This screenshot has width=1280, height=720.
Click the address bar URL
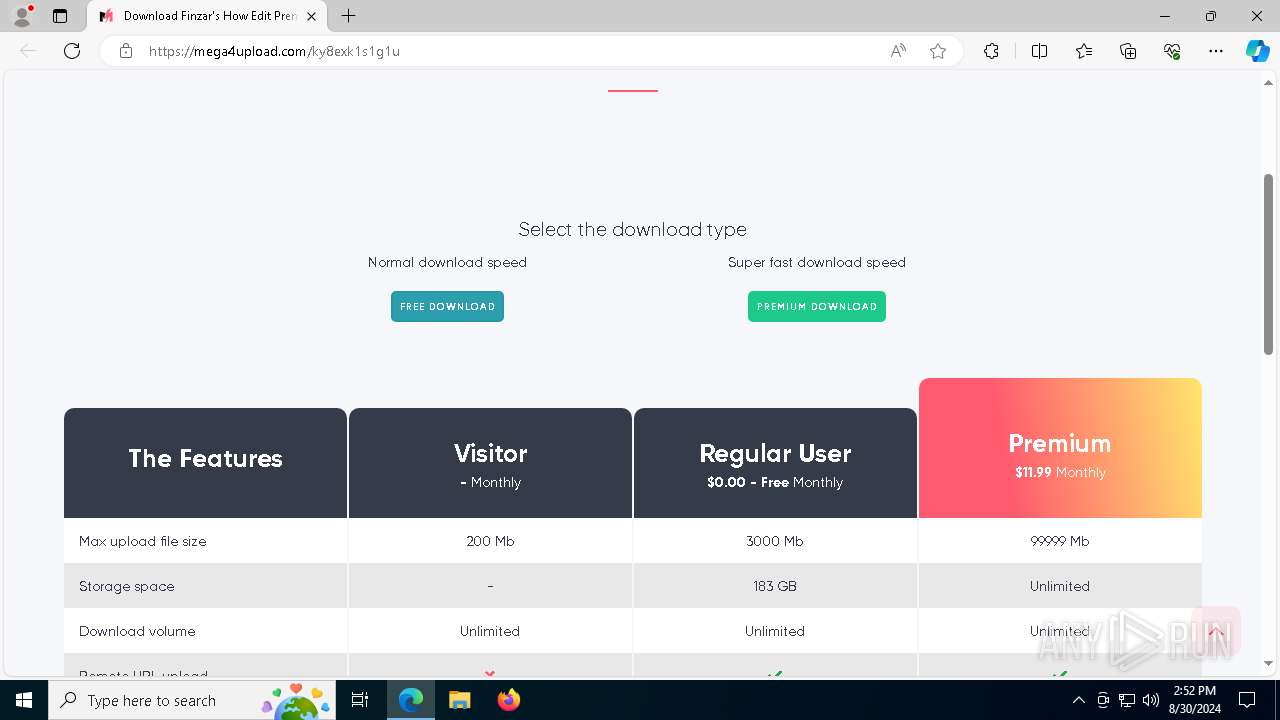tap(274, 51)
